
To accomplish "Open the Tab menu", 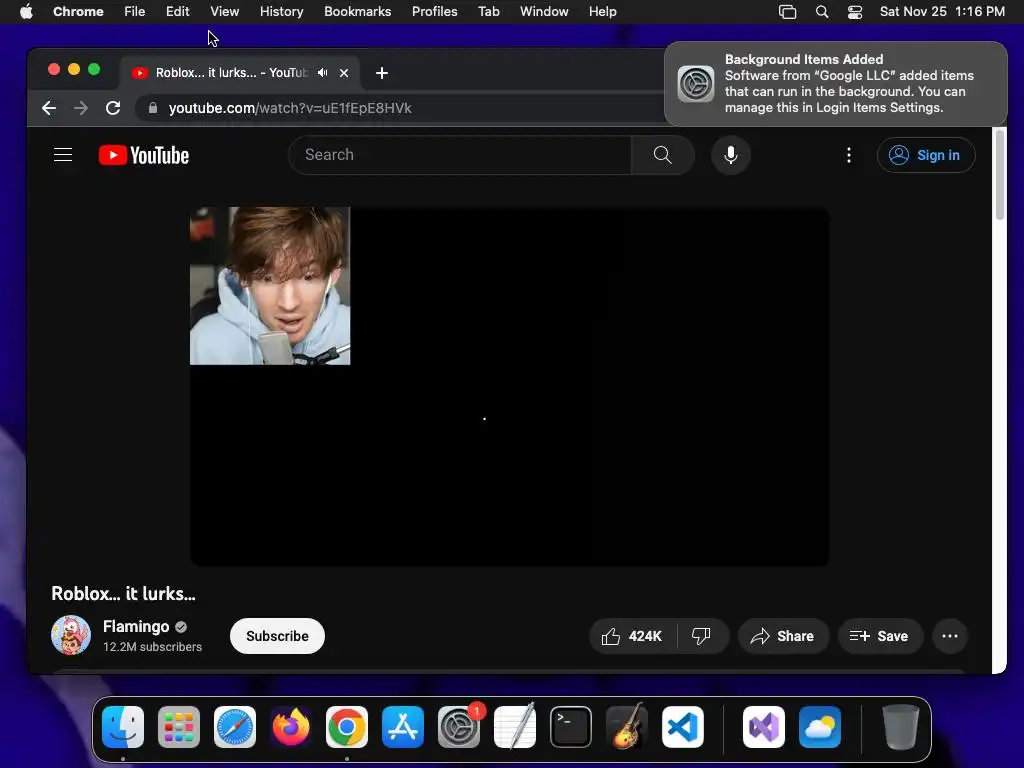I will pos(488,12).
